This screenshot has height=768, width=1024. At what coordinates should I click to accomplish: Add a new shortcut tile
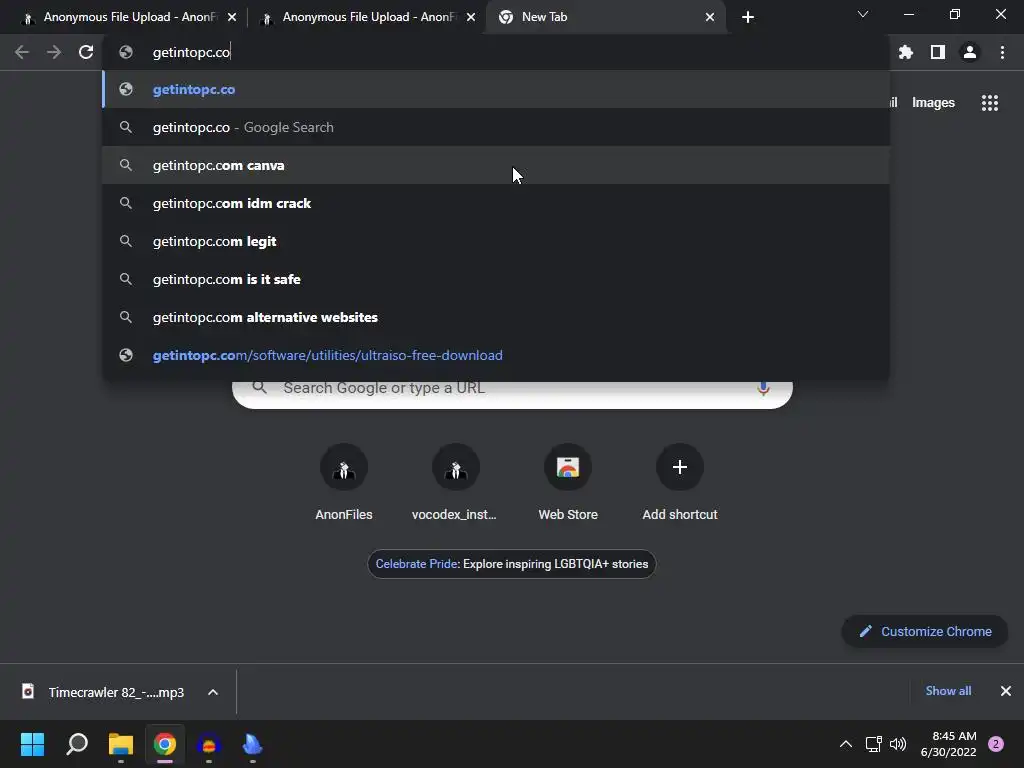point(680,482)
